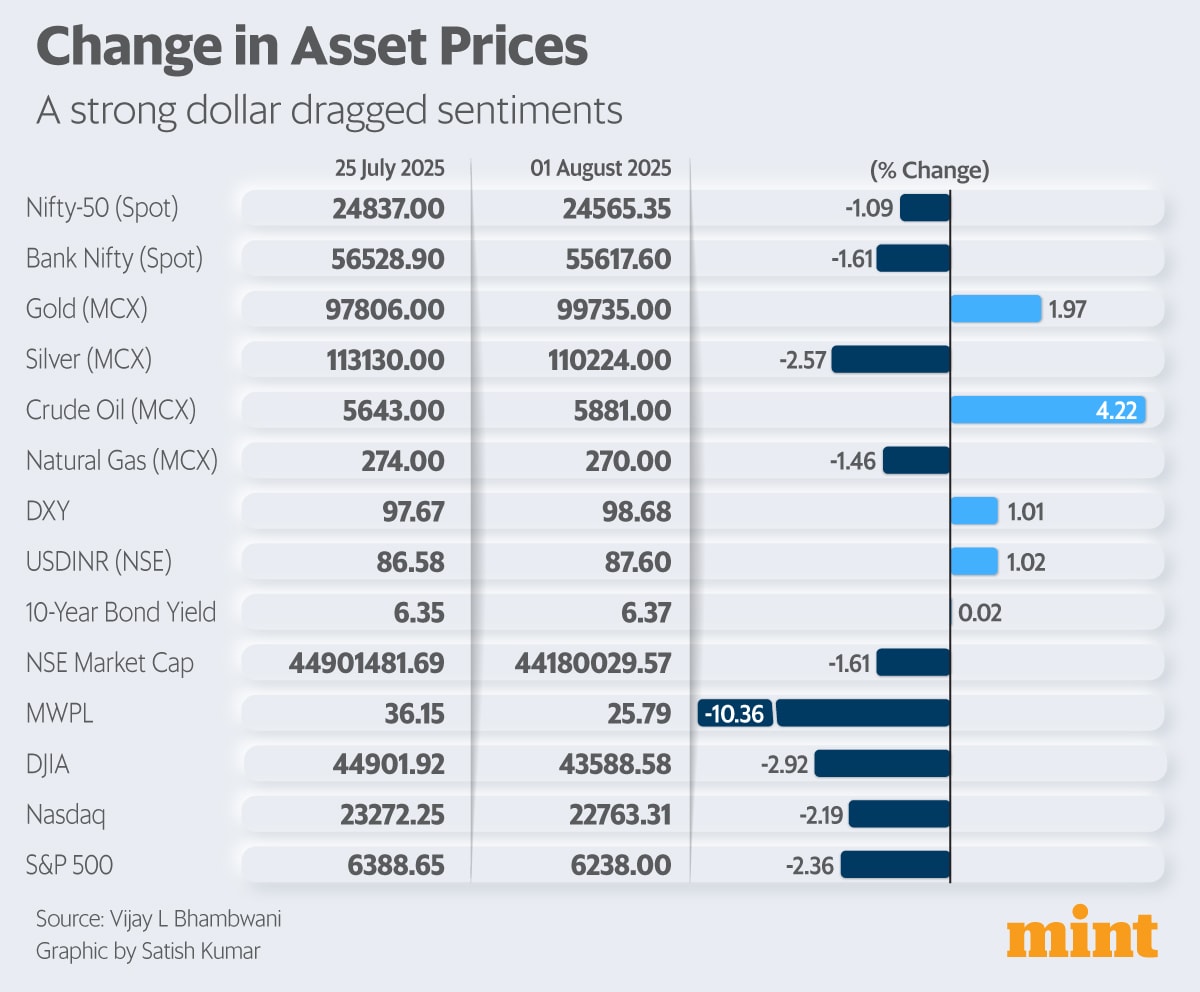Click the (% Change) column header
1200x992 pixels.
pos(929,170)
